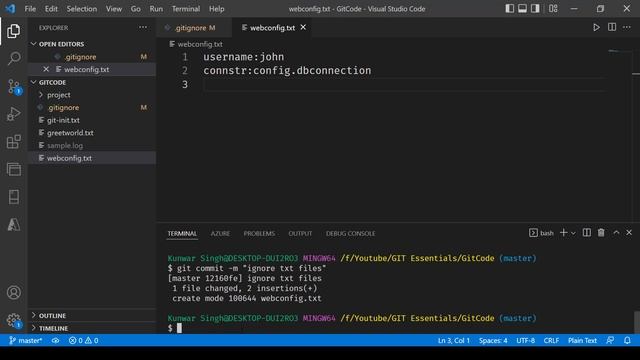Open the Extensions view
The width and height of the screenshot is (640, 360).
pyautogui.click(x=13, y=142)
